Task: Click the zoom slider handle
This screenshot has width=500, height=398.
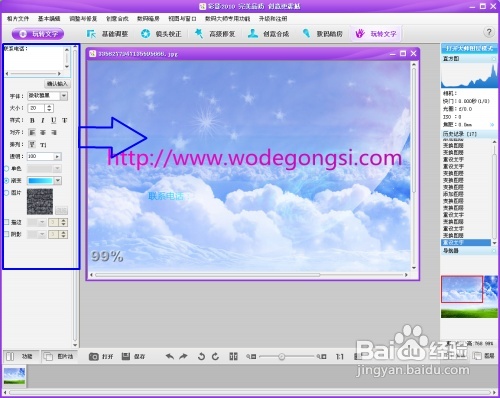Action: (x=282, y=357)
